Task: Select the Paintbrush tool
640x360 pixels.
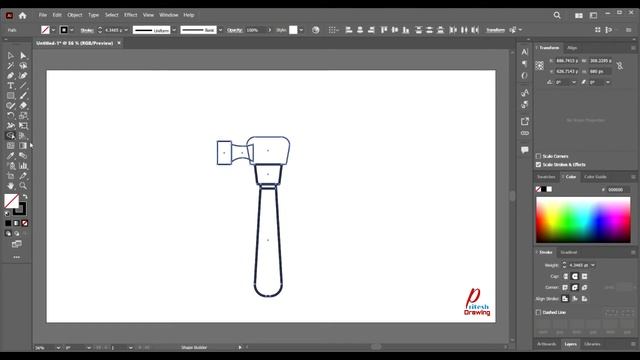Action: point(23,96)
